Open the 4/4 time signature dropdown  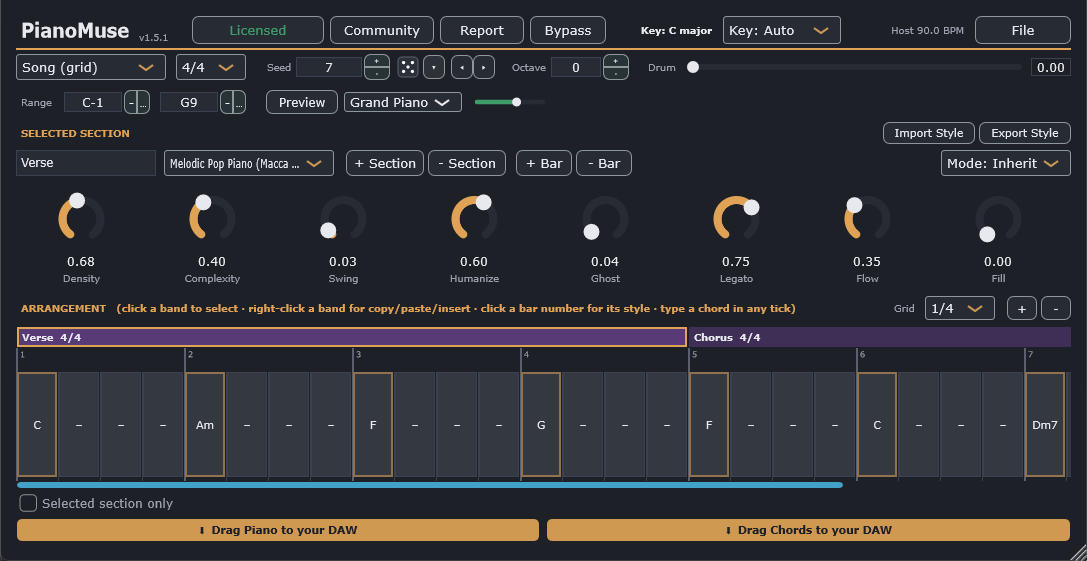point(211,67)
